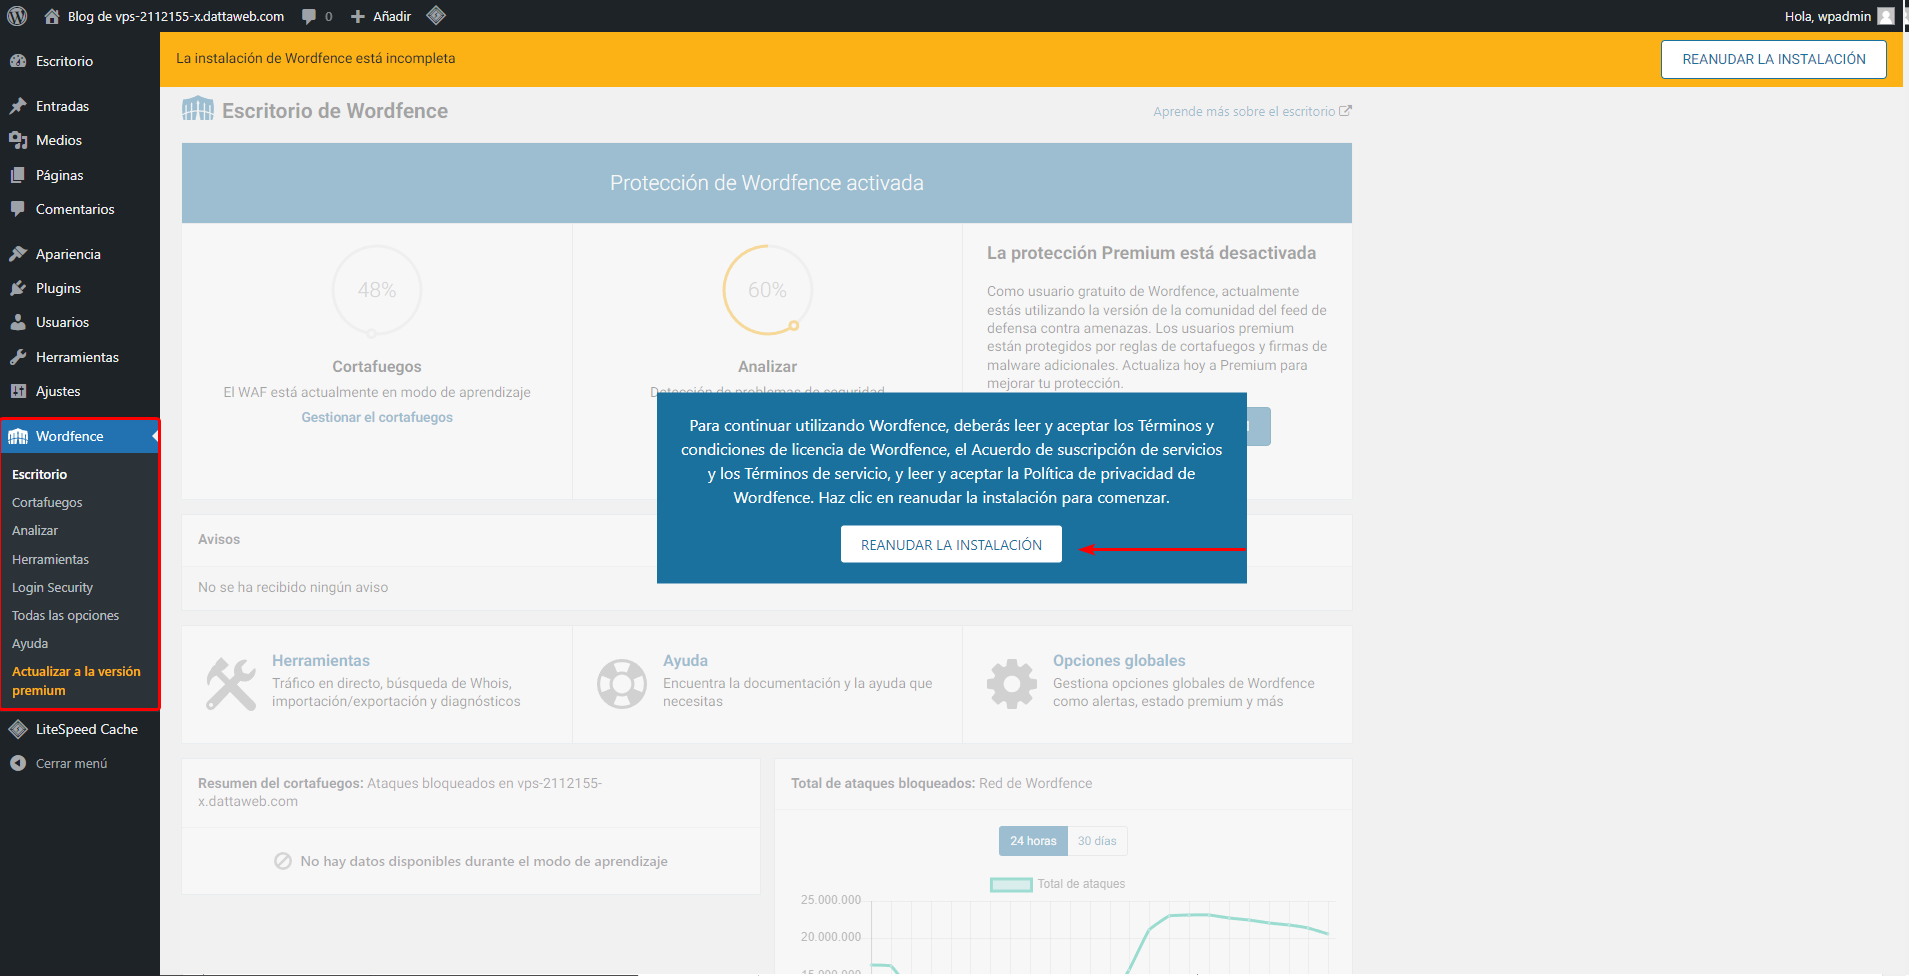Open Herramientas in the Wordfence submenu
This screenshot has width=1909, height=976.
point(50,559)
